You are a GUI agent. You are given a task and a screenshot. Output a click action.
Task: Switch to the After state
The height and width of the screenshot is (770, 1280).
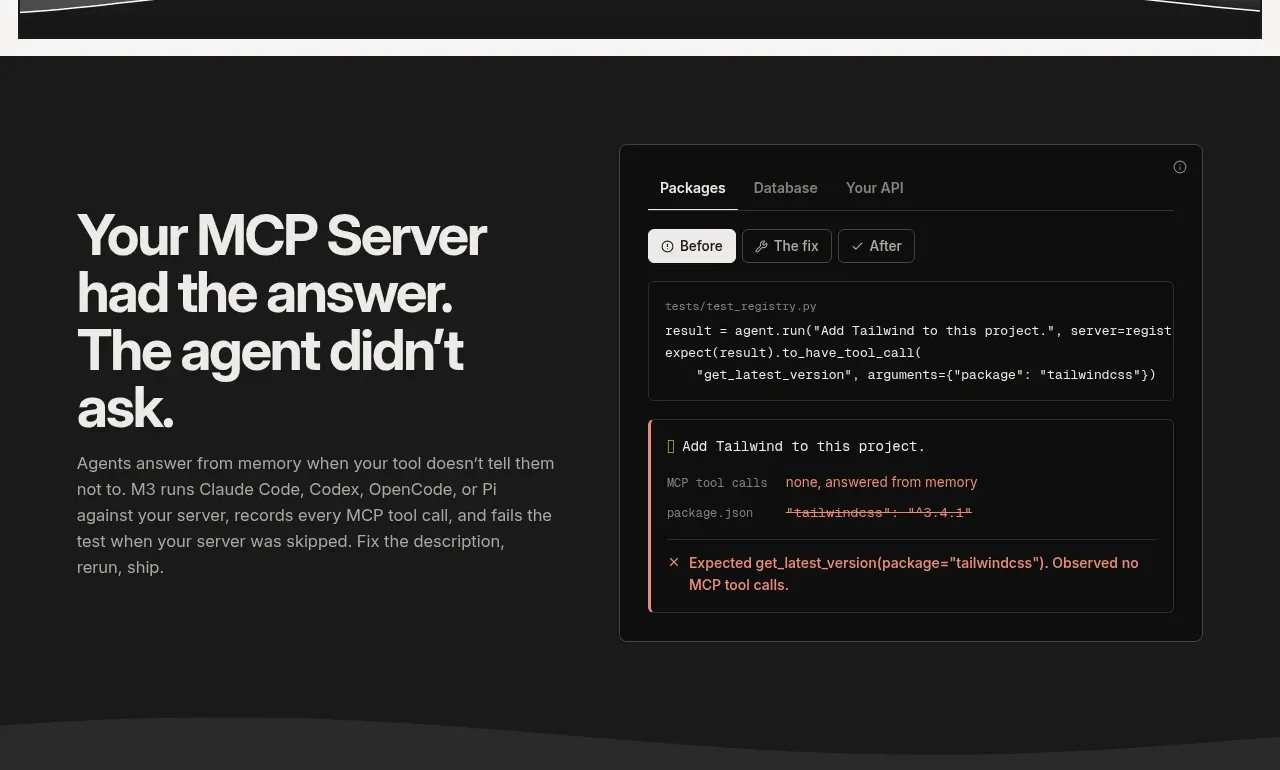coord(876,246)
